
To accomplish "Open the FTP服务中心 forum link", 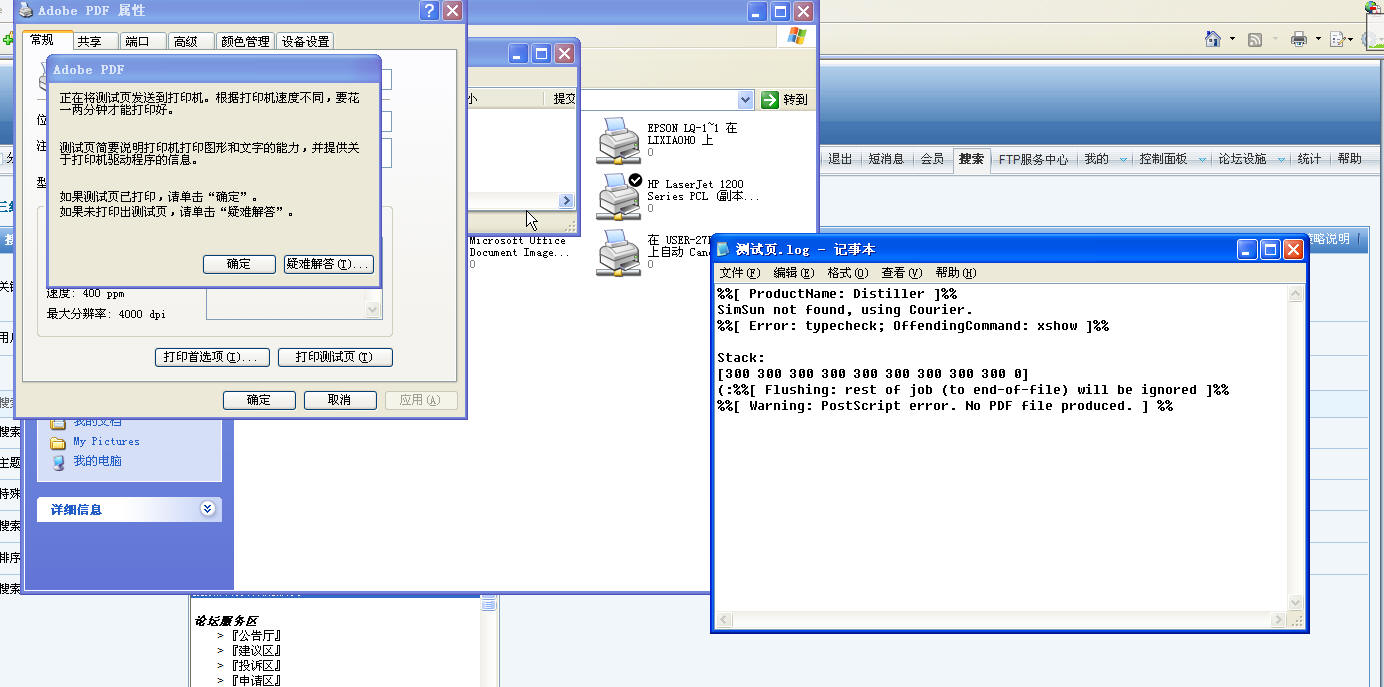I will (x=1033, y=159).
